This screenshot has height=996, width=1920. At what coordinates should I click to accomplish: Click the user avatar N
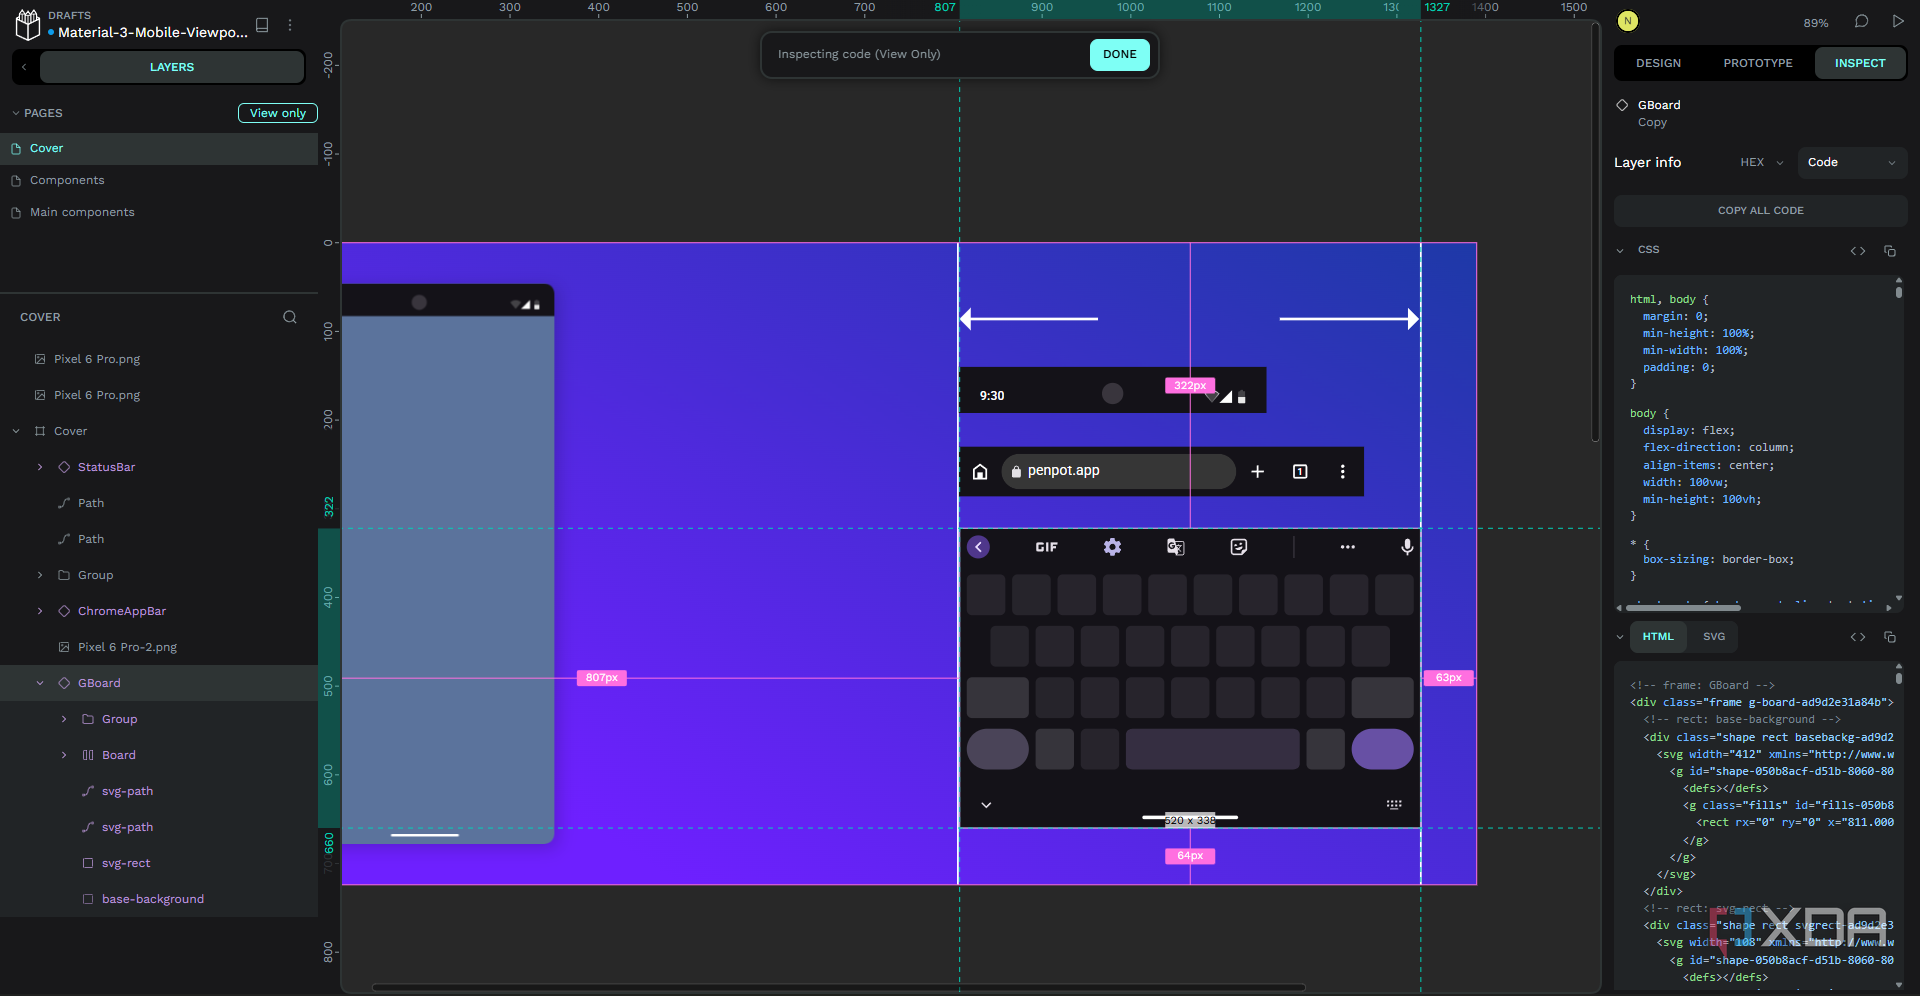pos(1628,21)
